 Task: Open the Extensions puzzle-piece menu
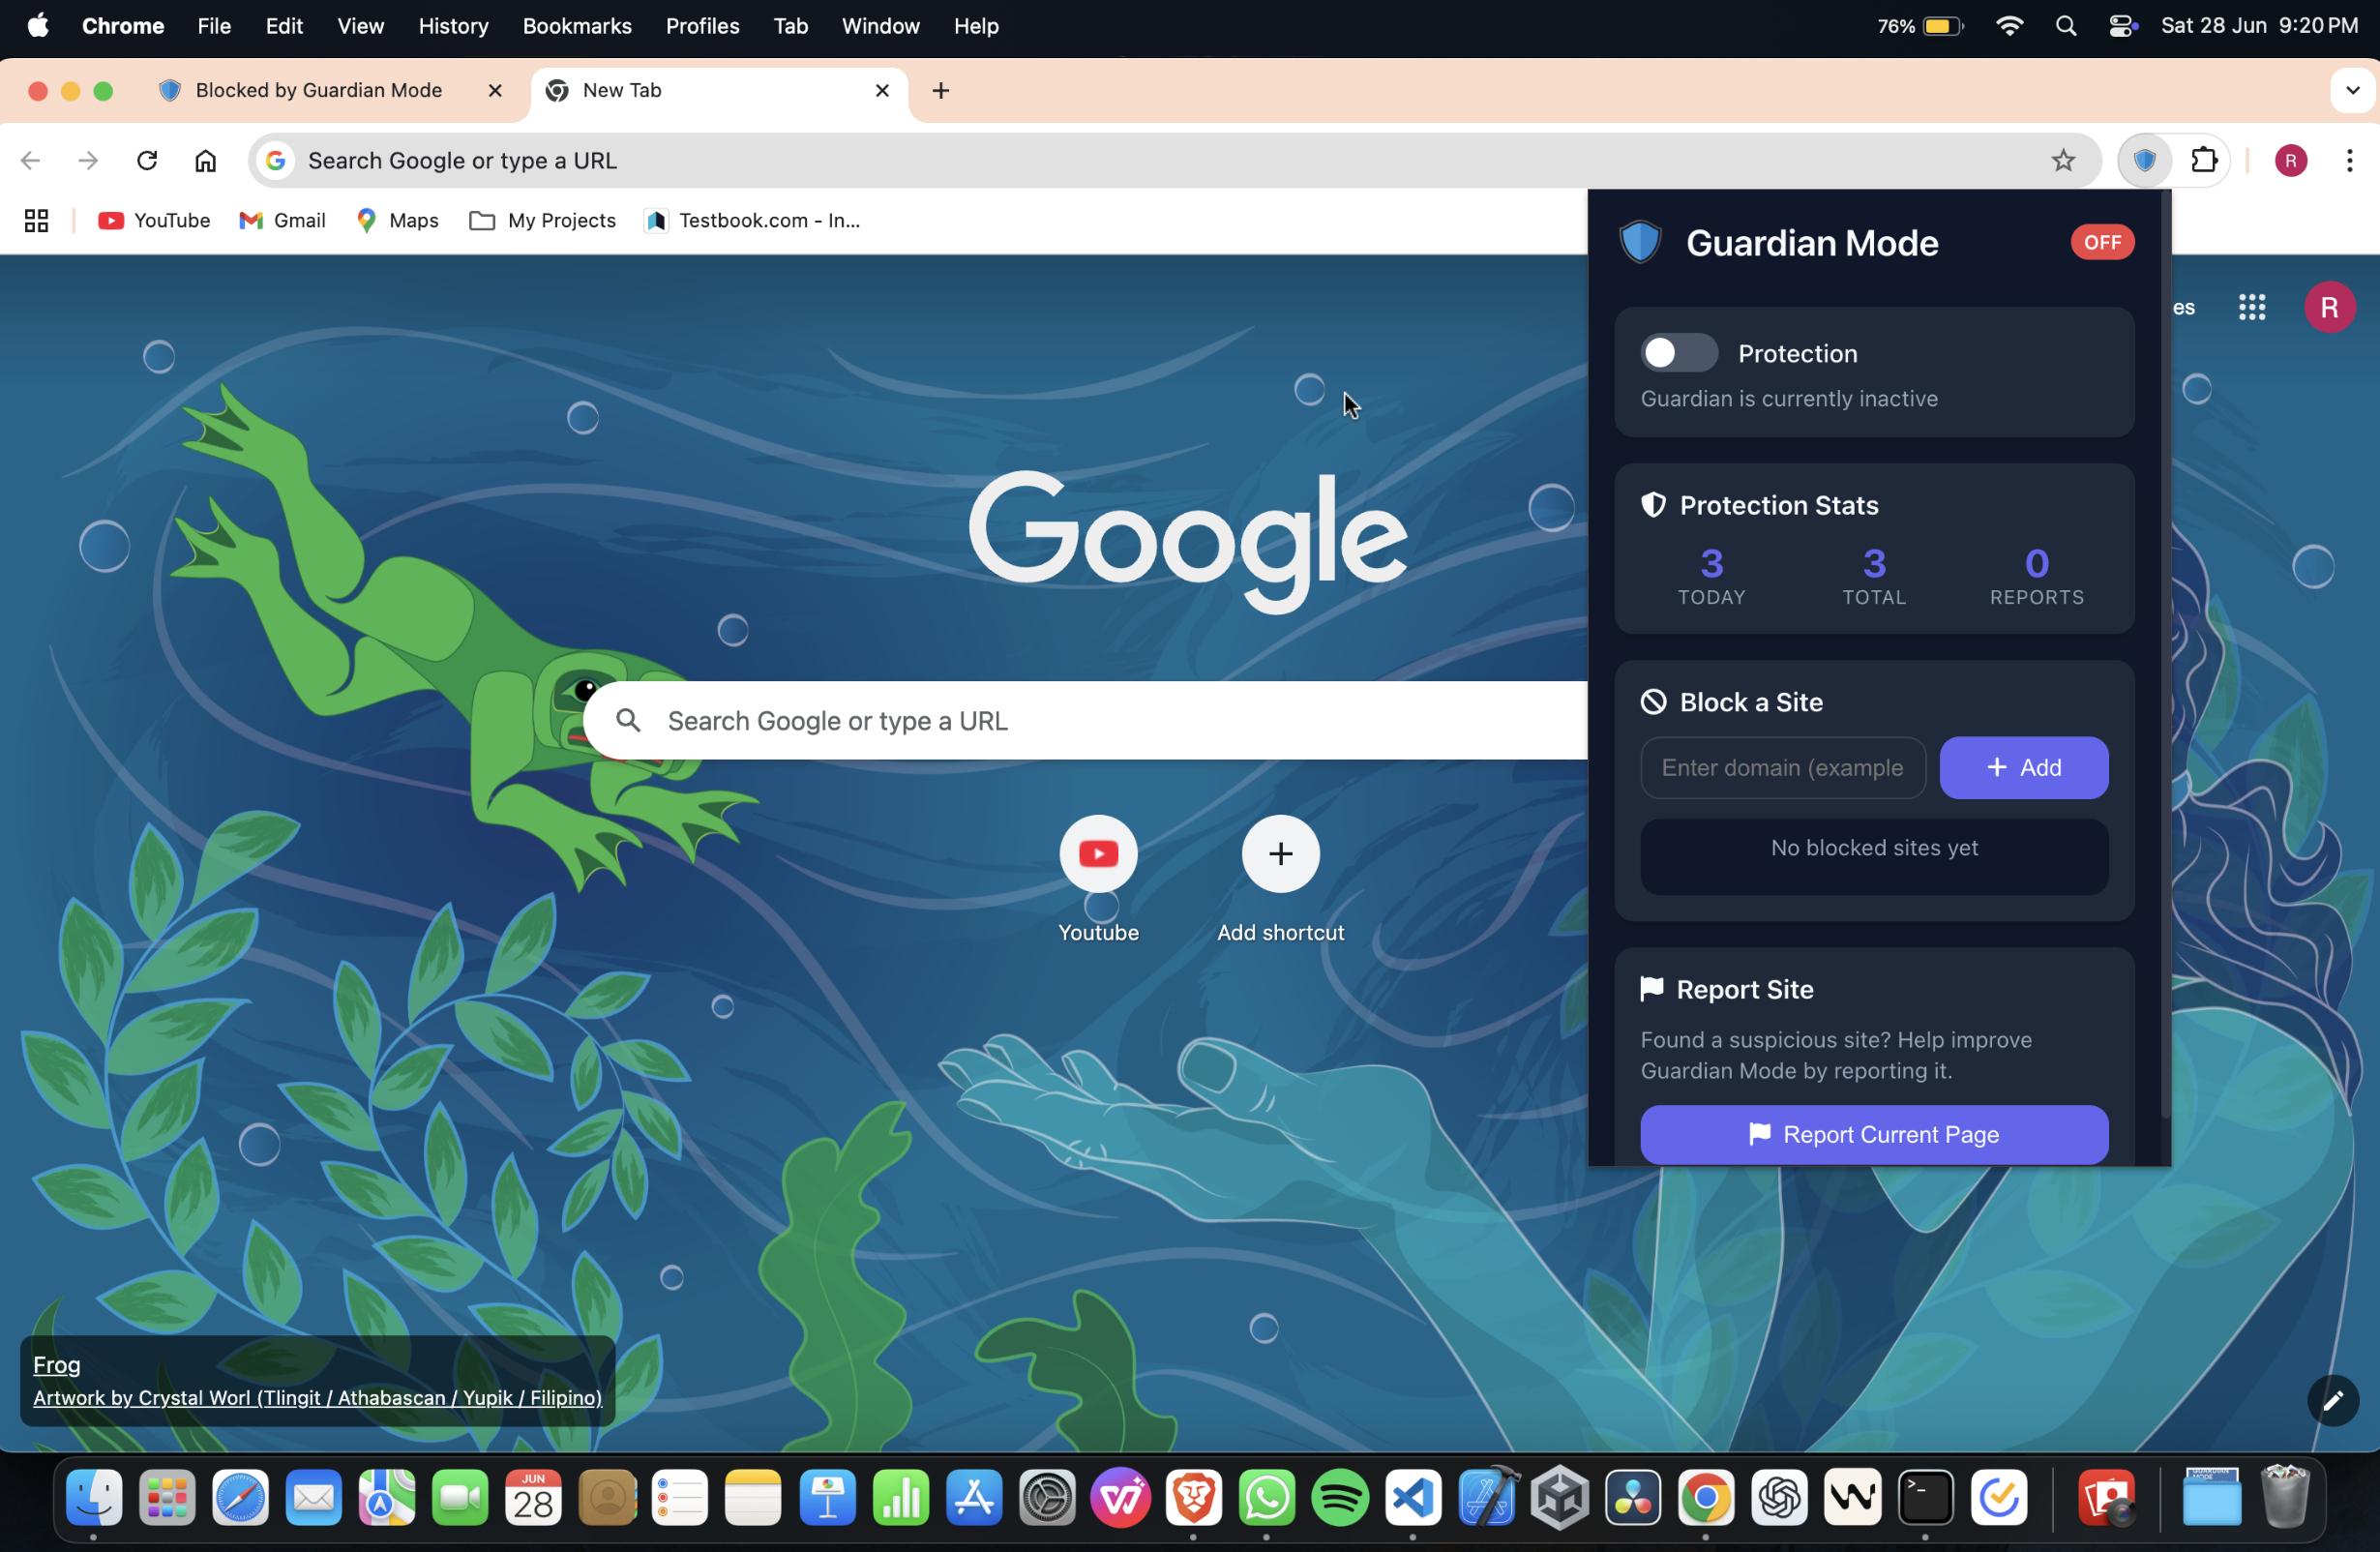pos(2204,160)
